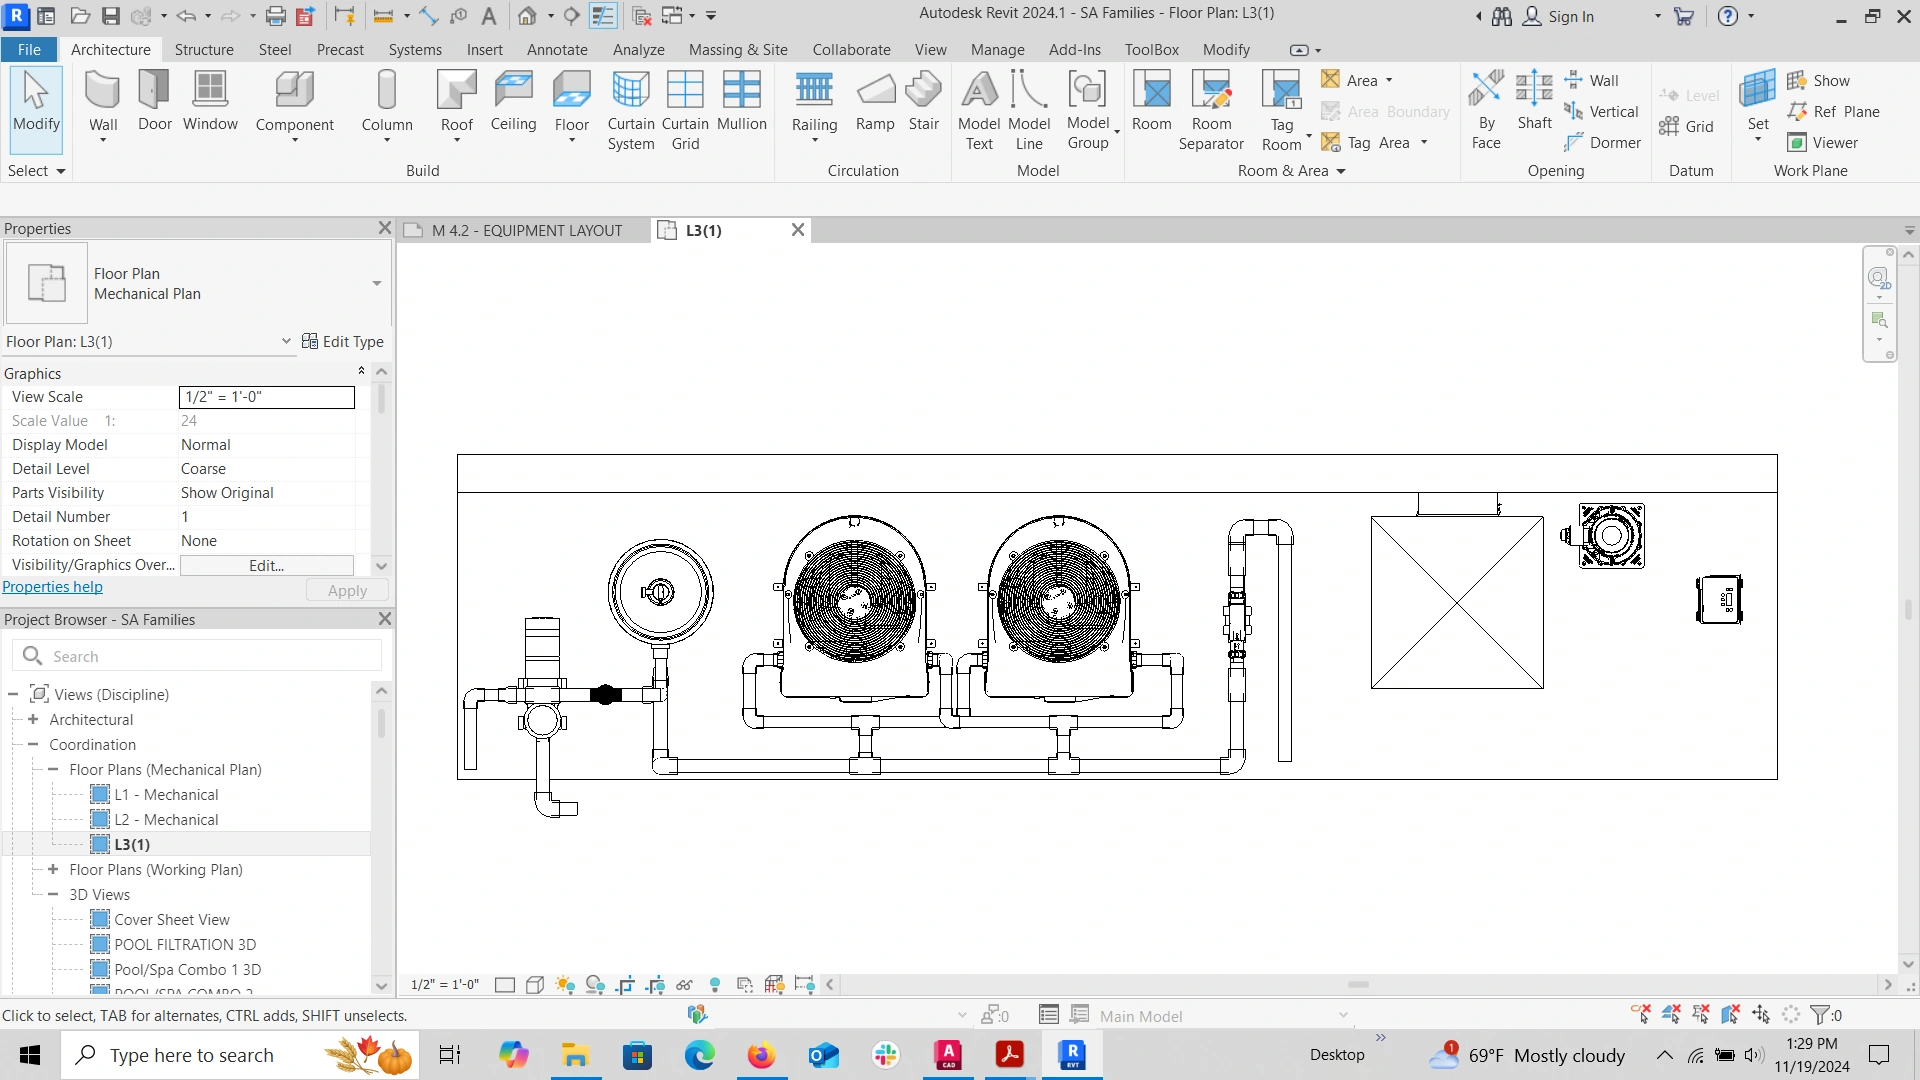Toggle drag elements on selection

(x=1761, y=1015)
